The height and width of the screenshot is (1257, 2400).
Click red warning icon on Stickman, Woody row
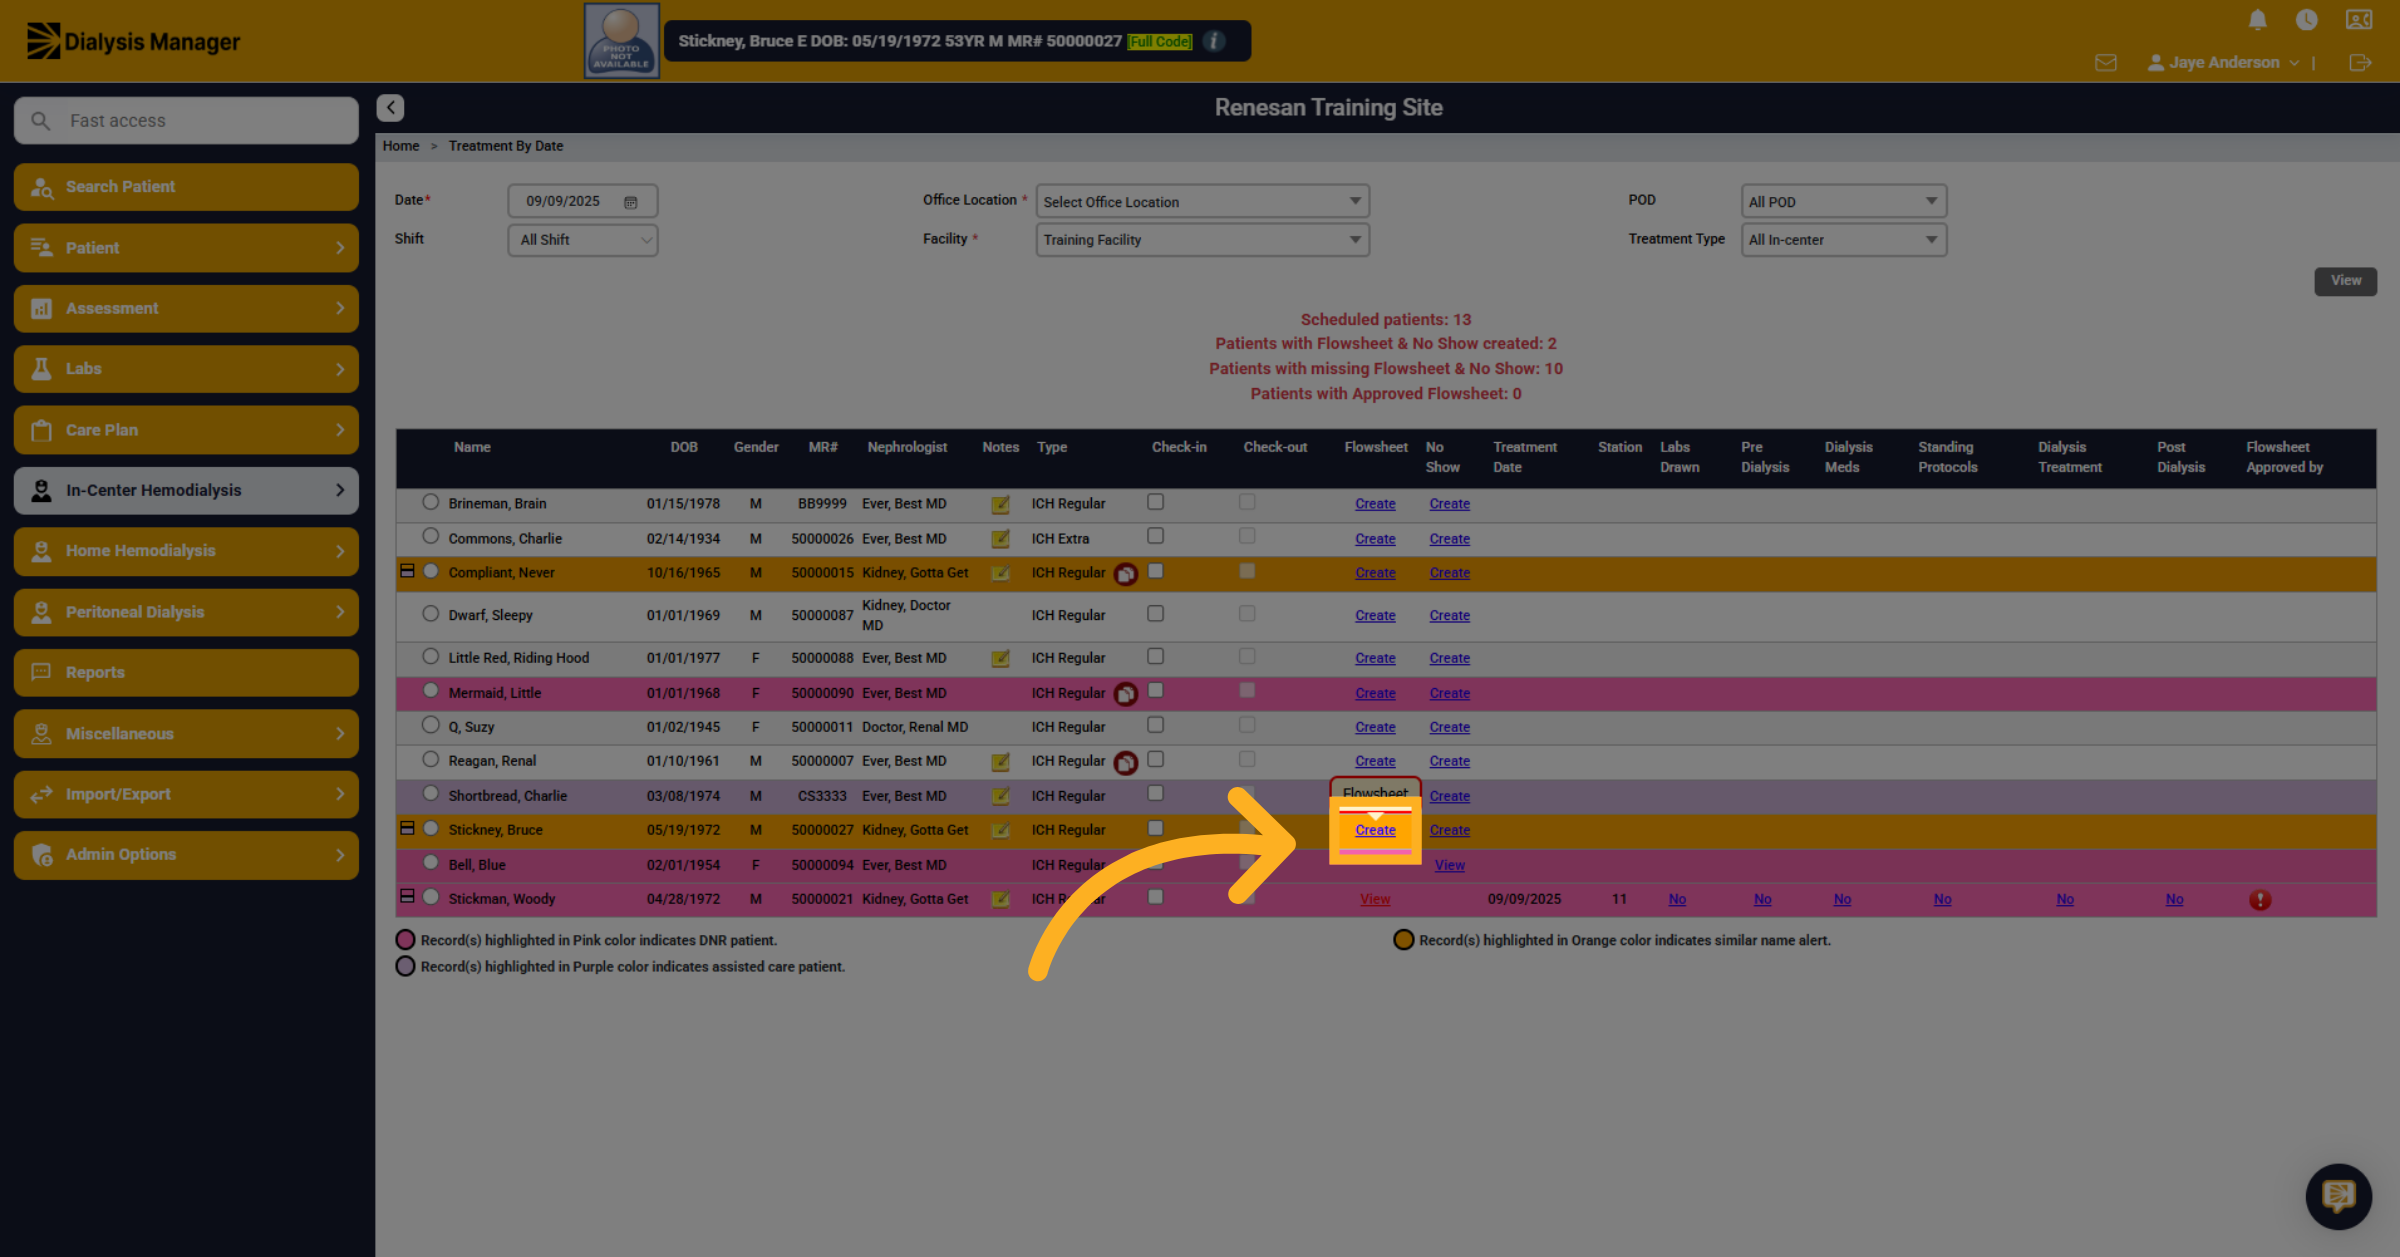(2259, 900)
